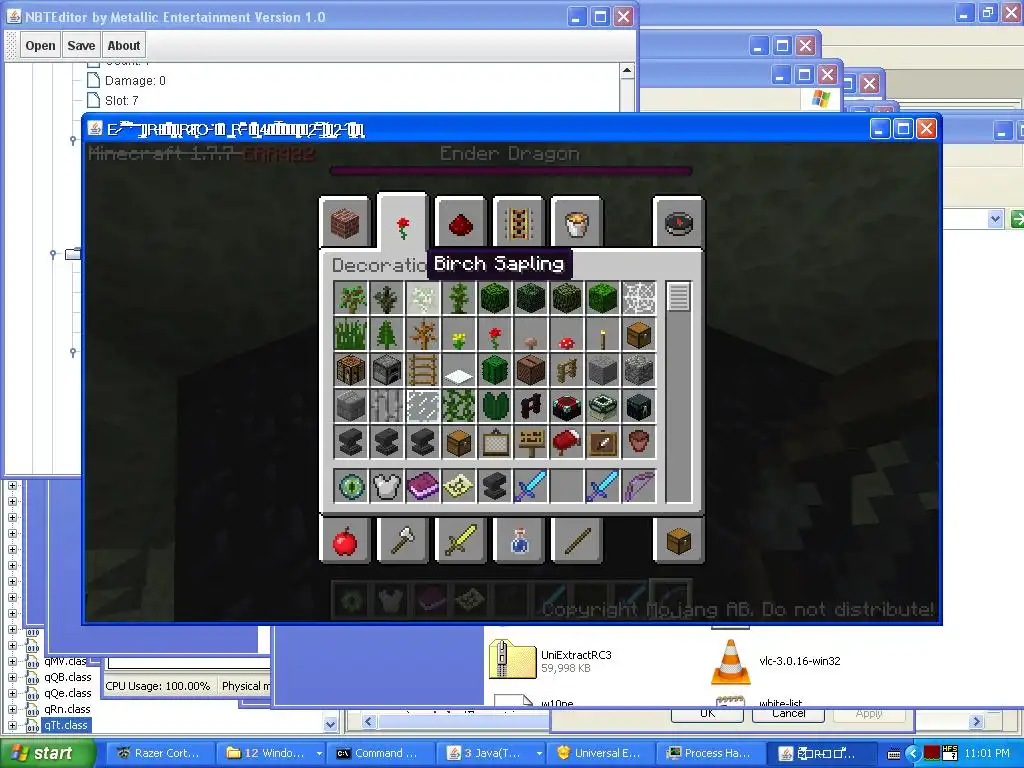Click the Open button in NBTEditor
Screen dimensions: 1024x768
[x=40, y=46]
